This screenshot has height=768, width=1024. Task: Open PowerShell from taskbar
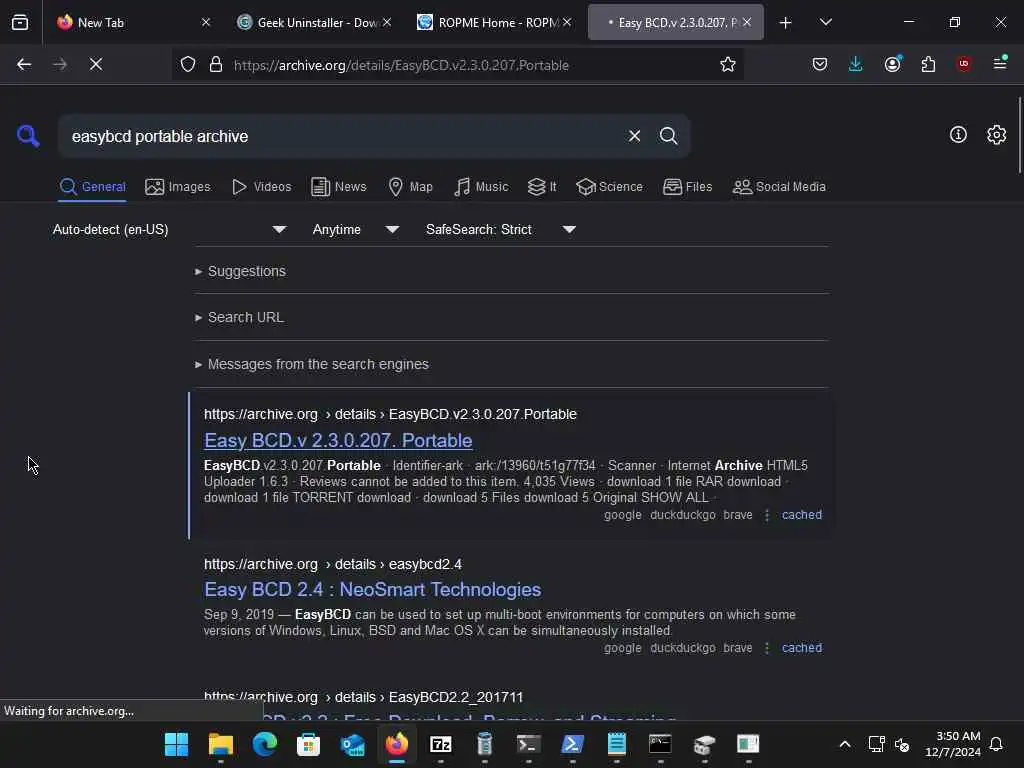coord(573,744)
